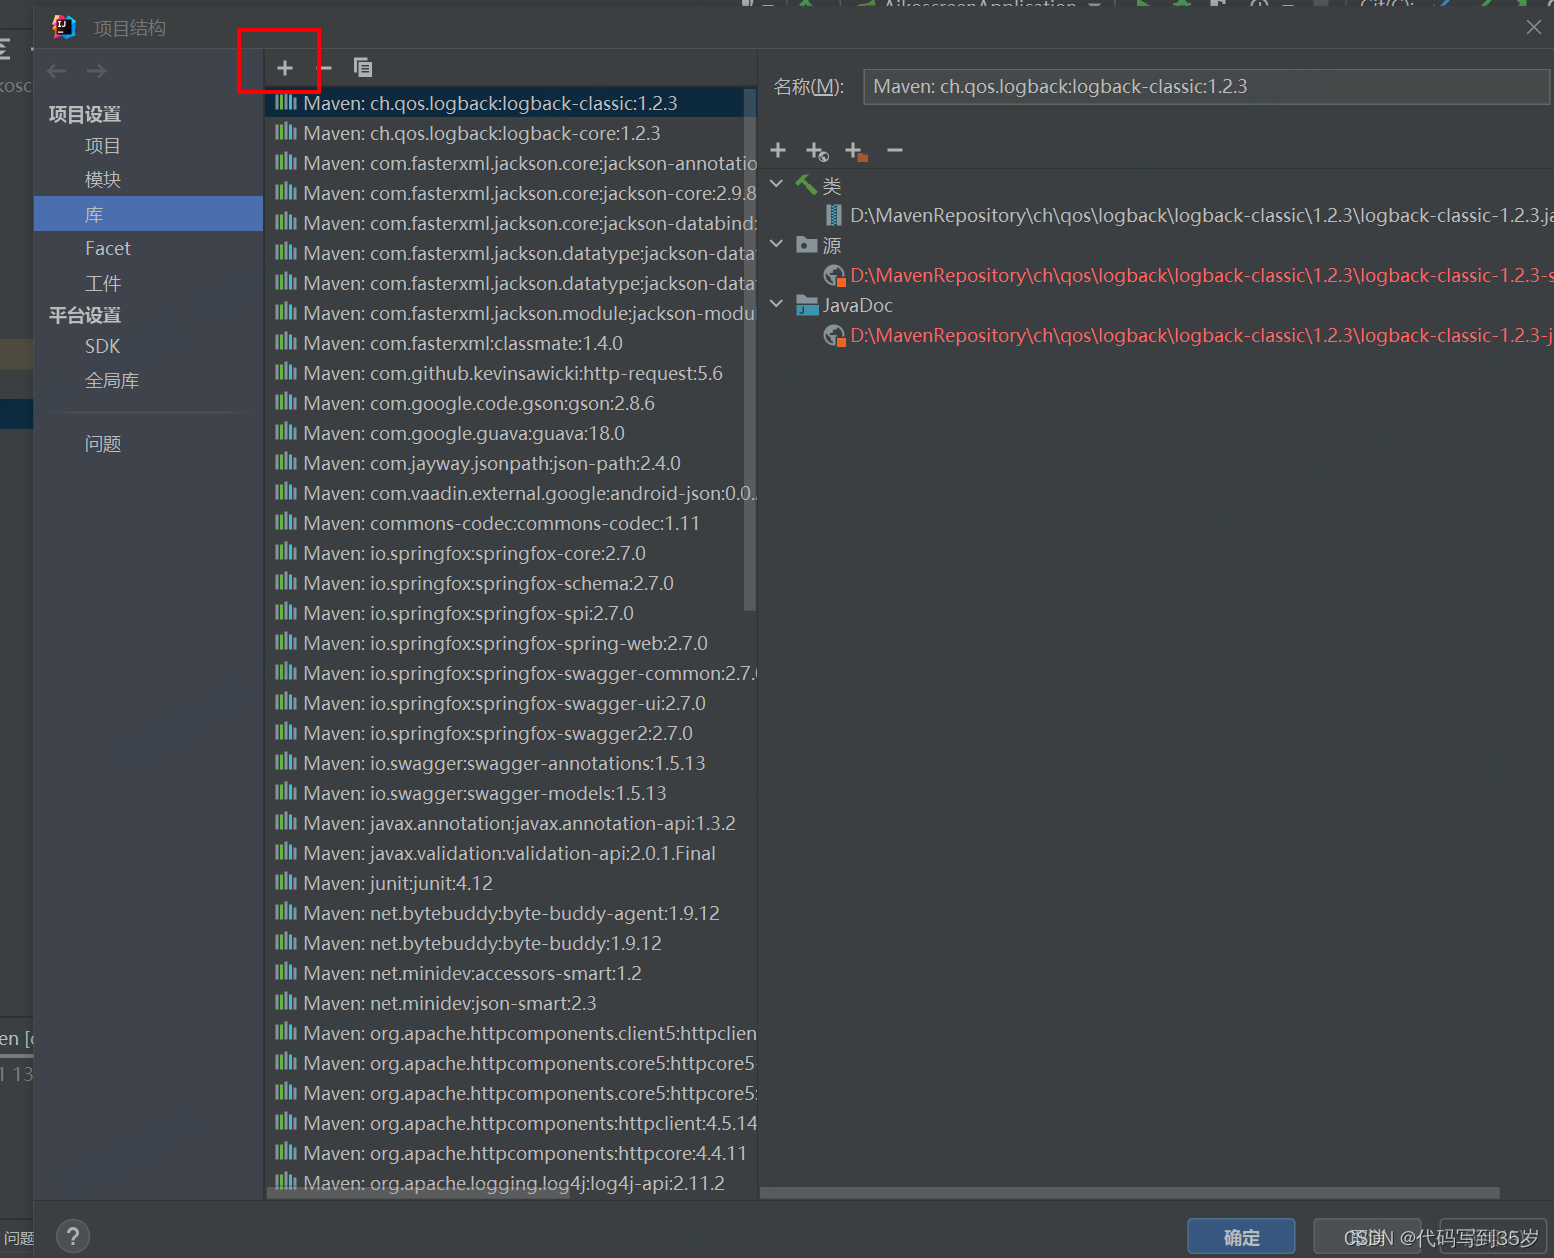Select Maven: commons-codec:commons-codec:1.11
This screenshot has width=1554, height=1258.
(510, 523)
